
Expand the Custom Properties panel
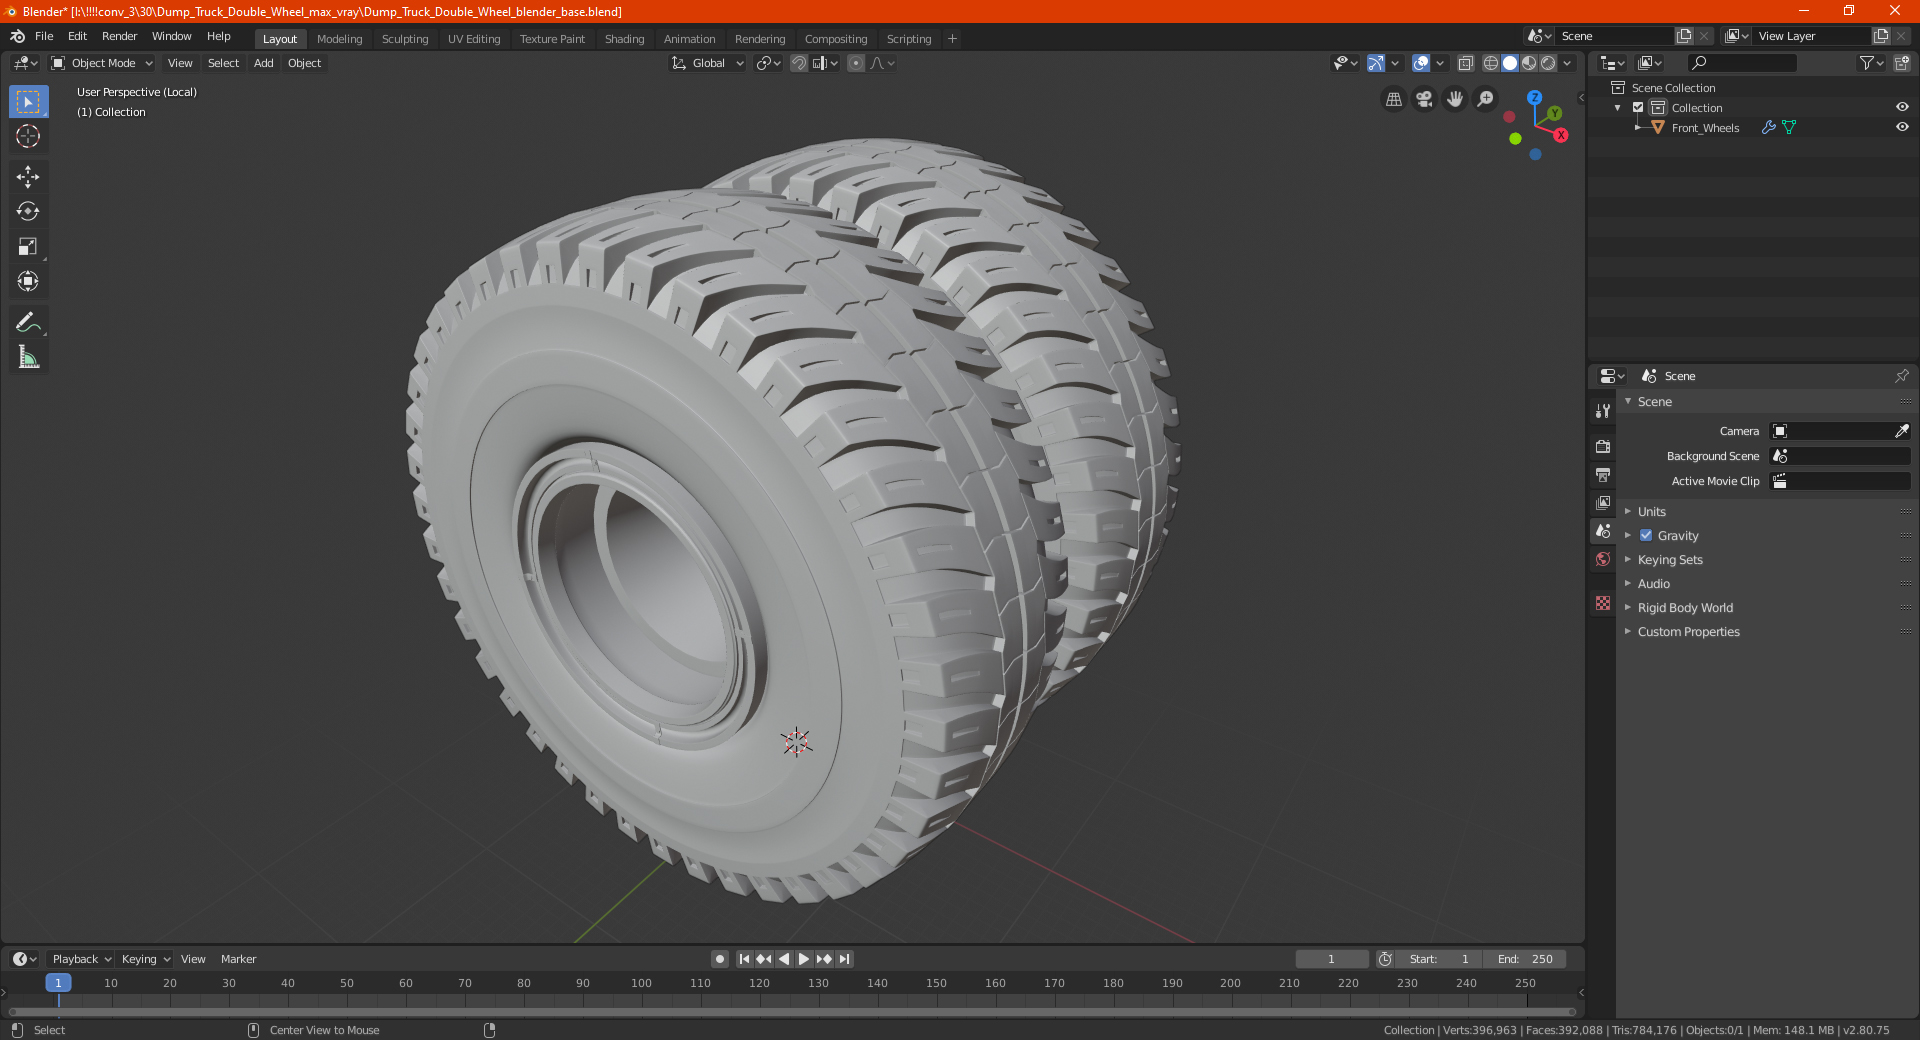(x=1688, y=632)
